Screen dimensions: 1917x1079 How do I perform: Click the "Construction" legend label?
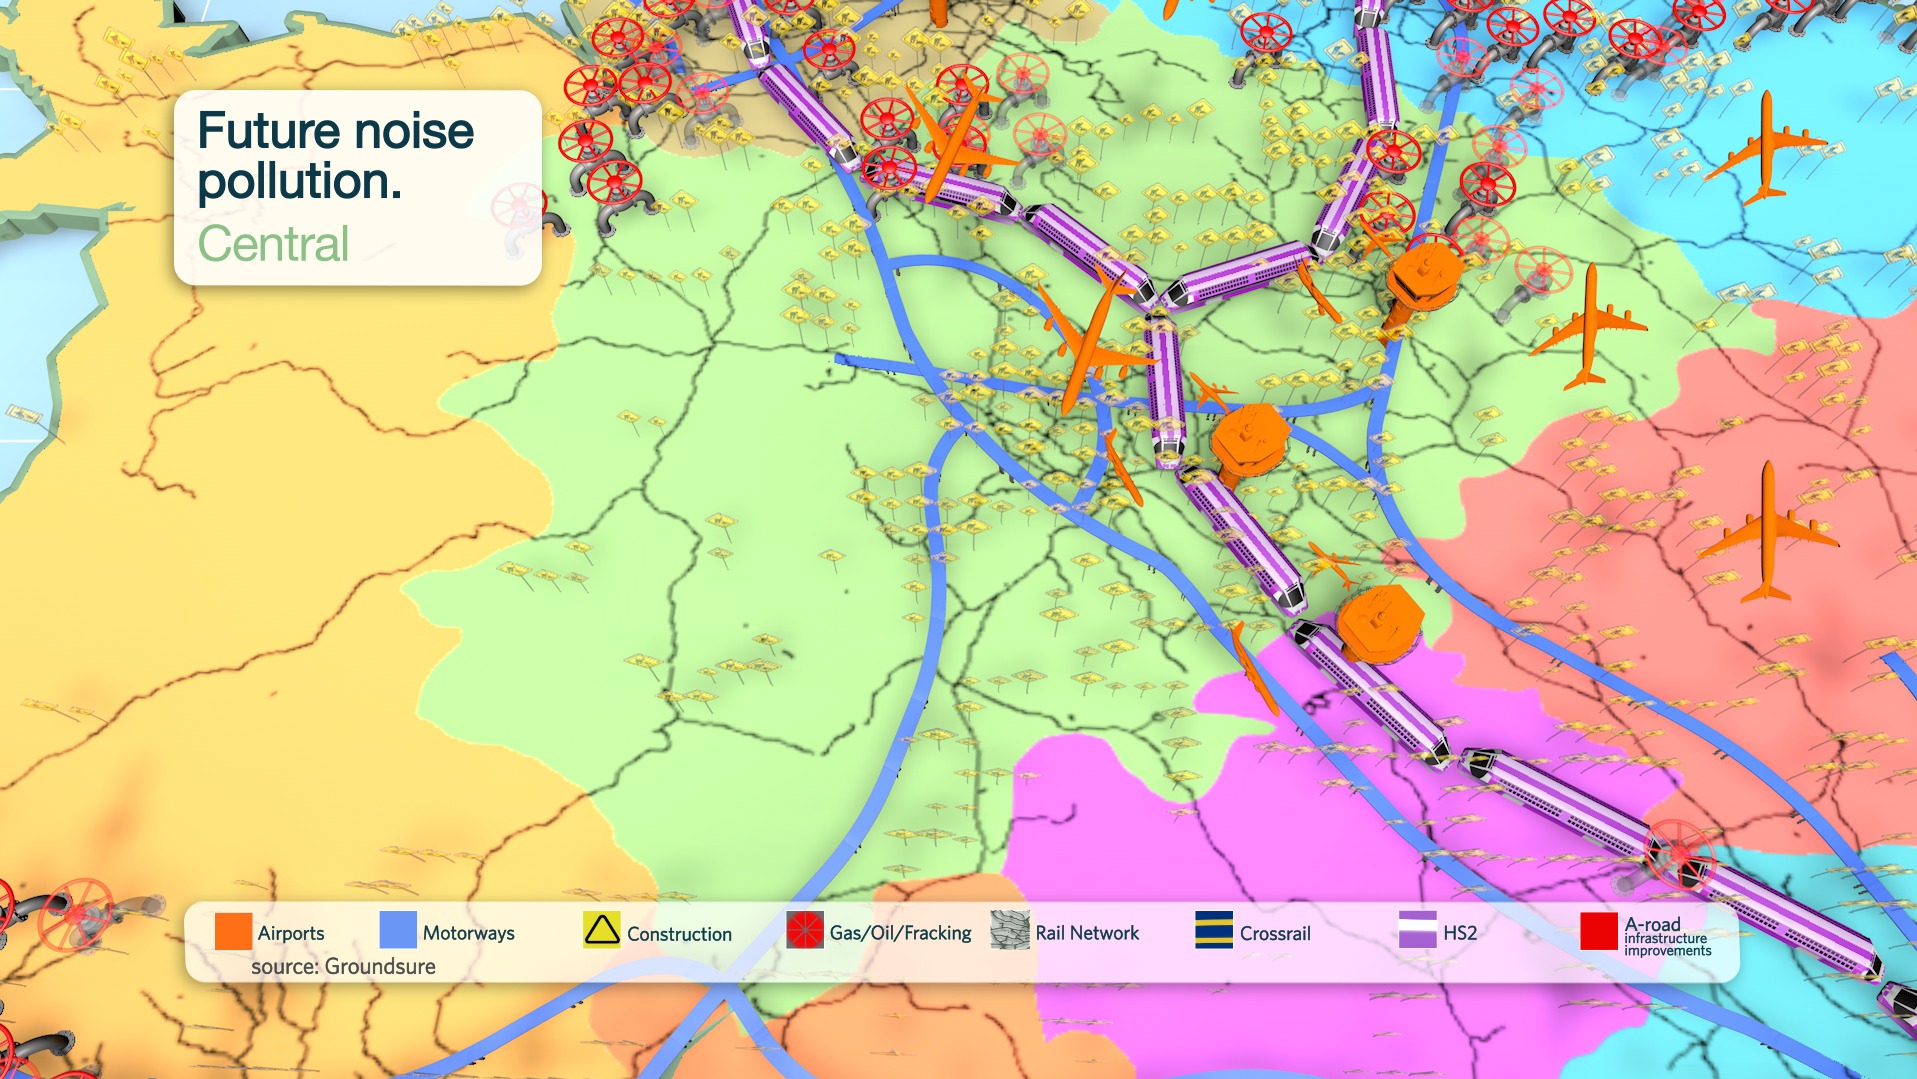point(680,934)
